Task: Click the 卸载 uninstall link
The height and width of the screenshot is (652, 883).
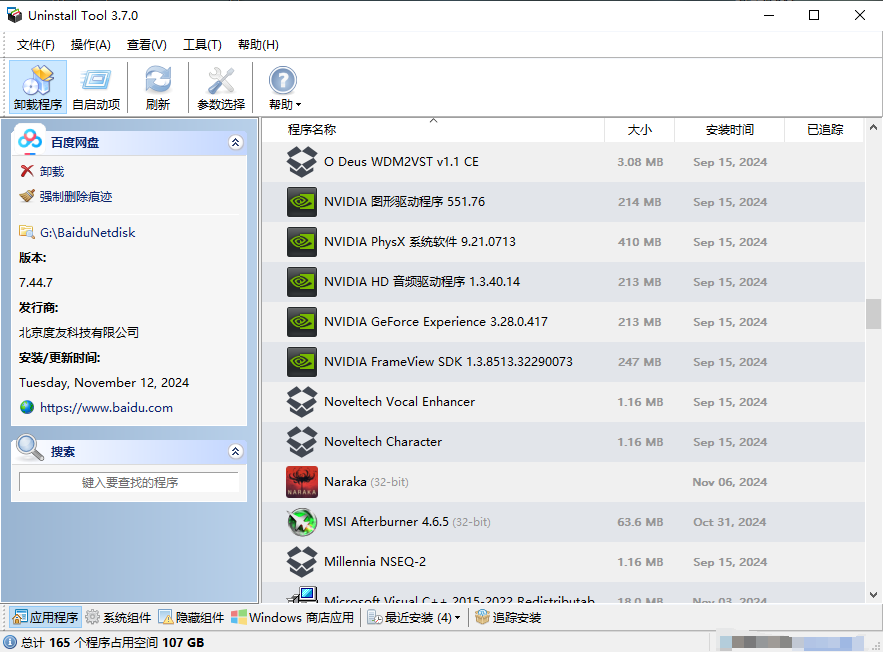Action: (x=52, y=171)
